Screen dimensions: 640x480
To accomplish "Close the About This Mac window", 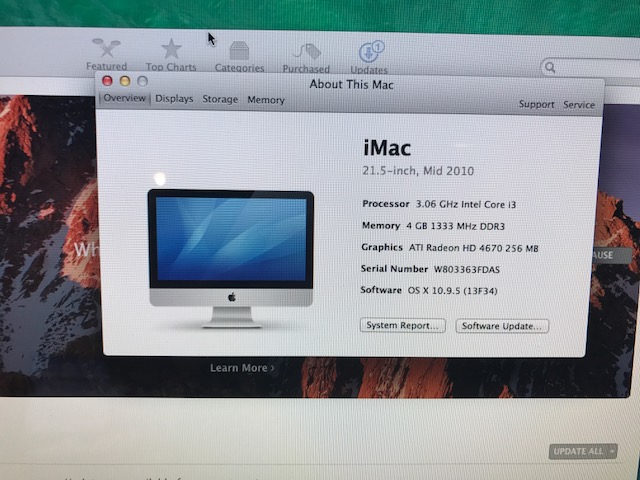I will 107,81.
